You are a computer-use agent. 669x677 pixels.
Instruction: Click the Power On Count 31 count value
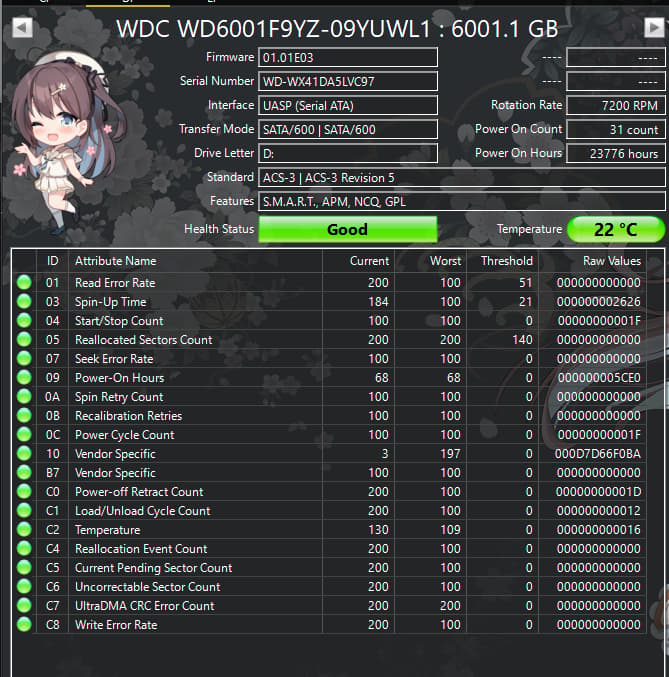click(616, 130)
